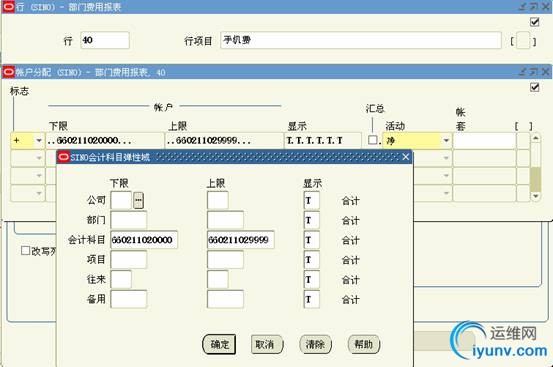Click the 部门 下限 input field
The width and height of the screenshot is (553, 367).
coord(129,220)
